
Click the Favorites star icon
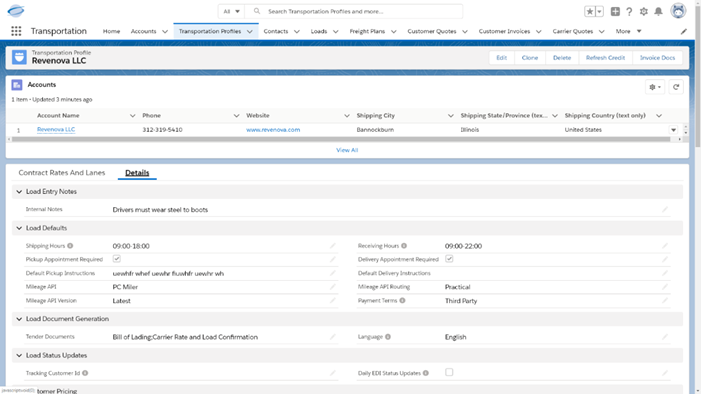(590, 12)
